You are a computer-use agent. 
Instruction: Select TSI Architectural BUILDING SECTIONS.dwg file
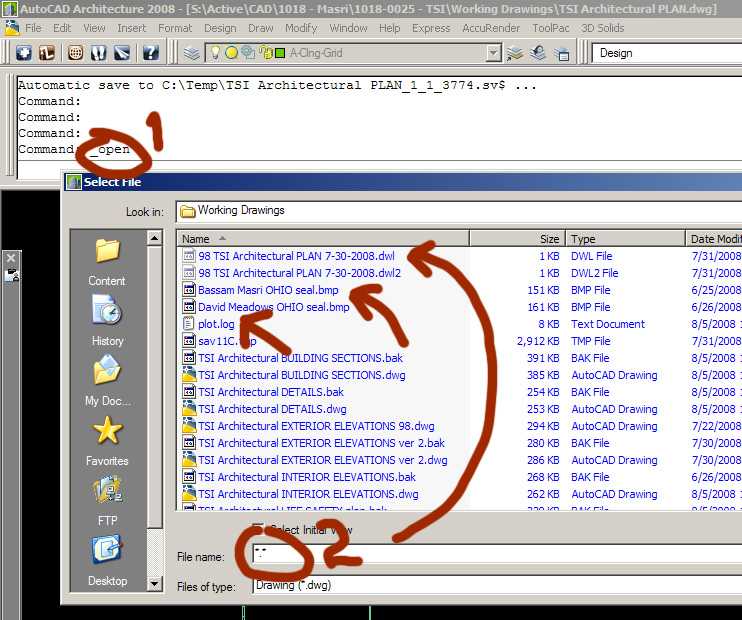click(294, 375)
